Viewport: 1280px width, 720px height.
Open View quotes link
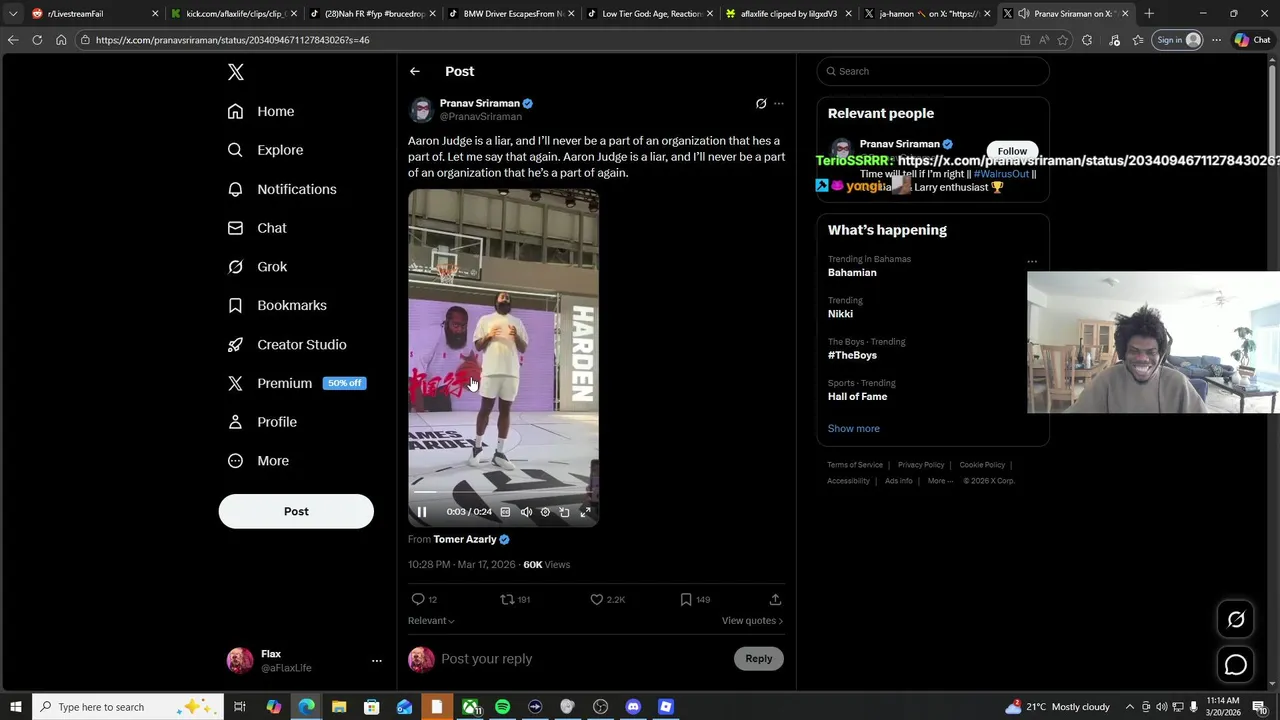point(752,621)
